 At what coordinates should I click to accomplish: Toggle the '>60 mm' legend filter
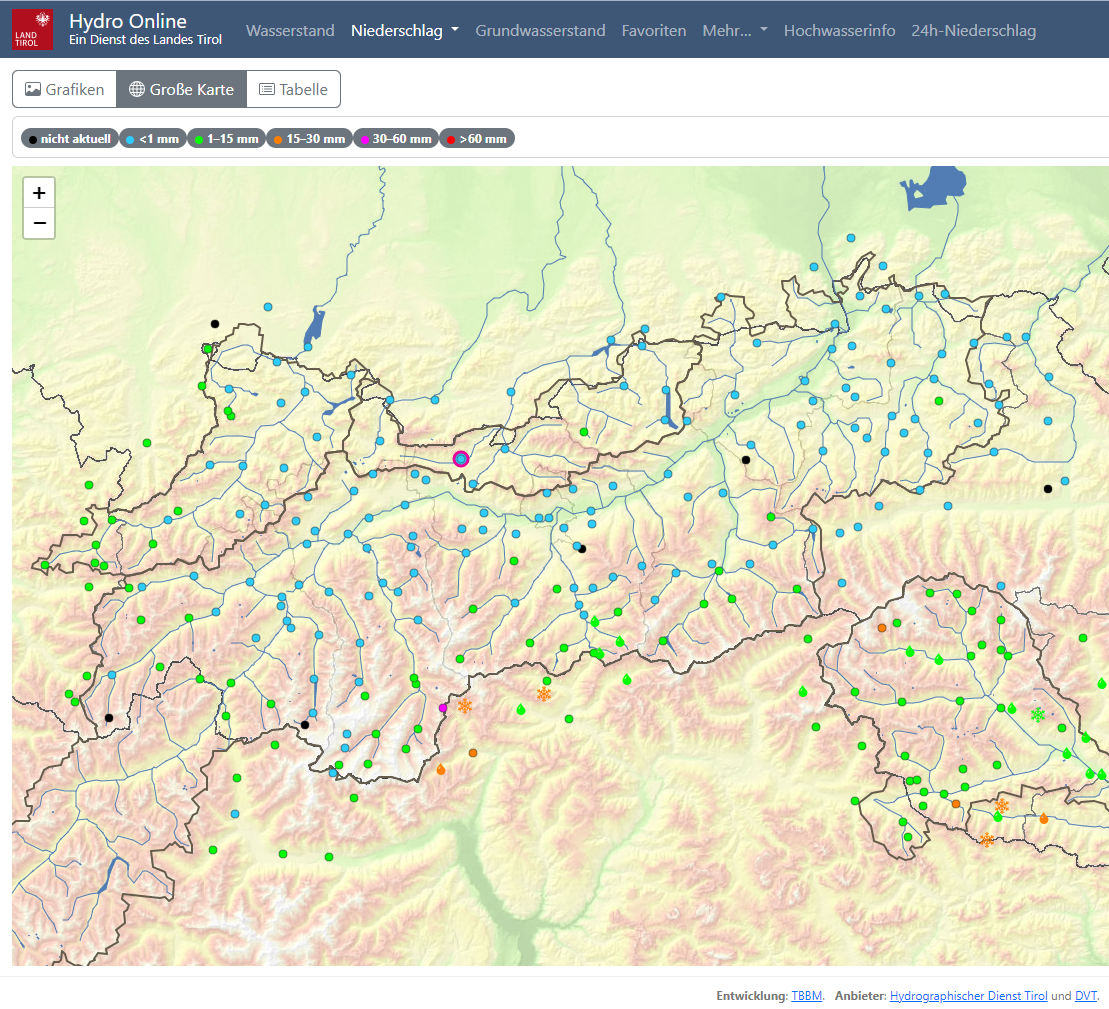[477, 139]
